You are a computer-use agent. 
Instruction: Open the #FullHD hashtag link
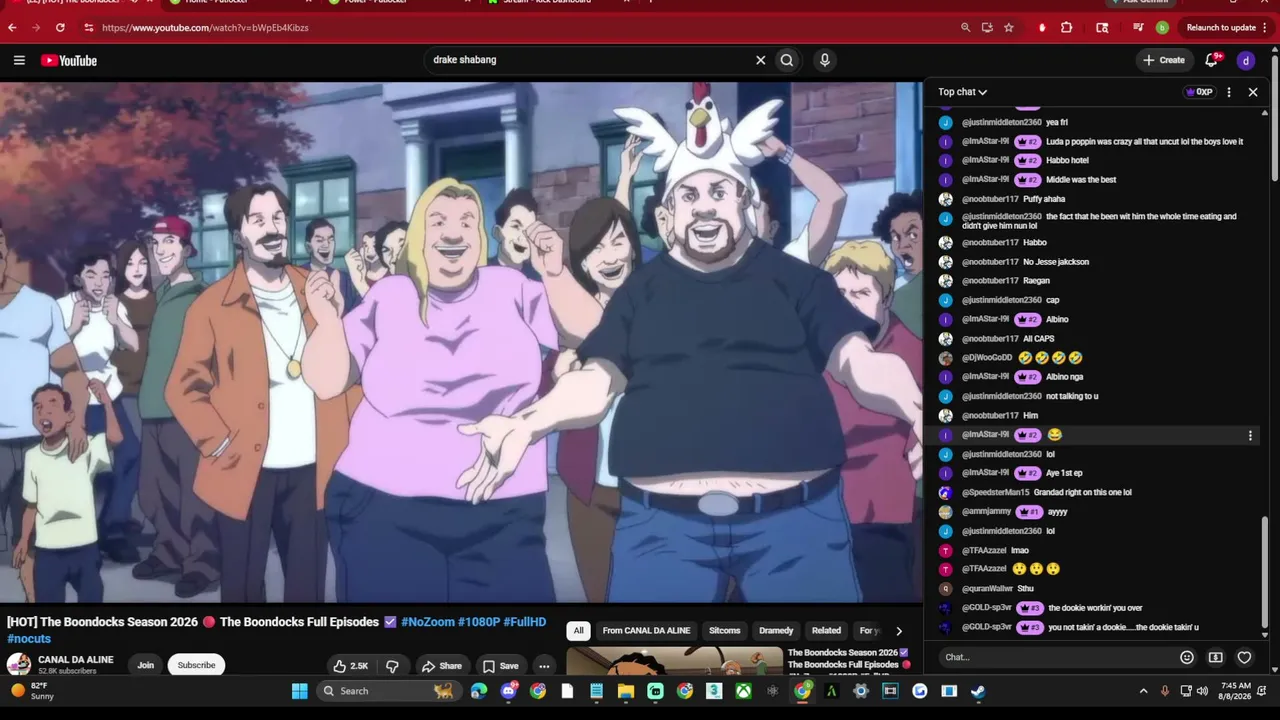coord(525,622)
